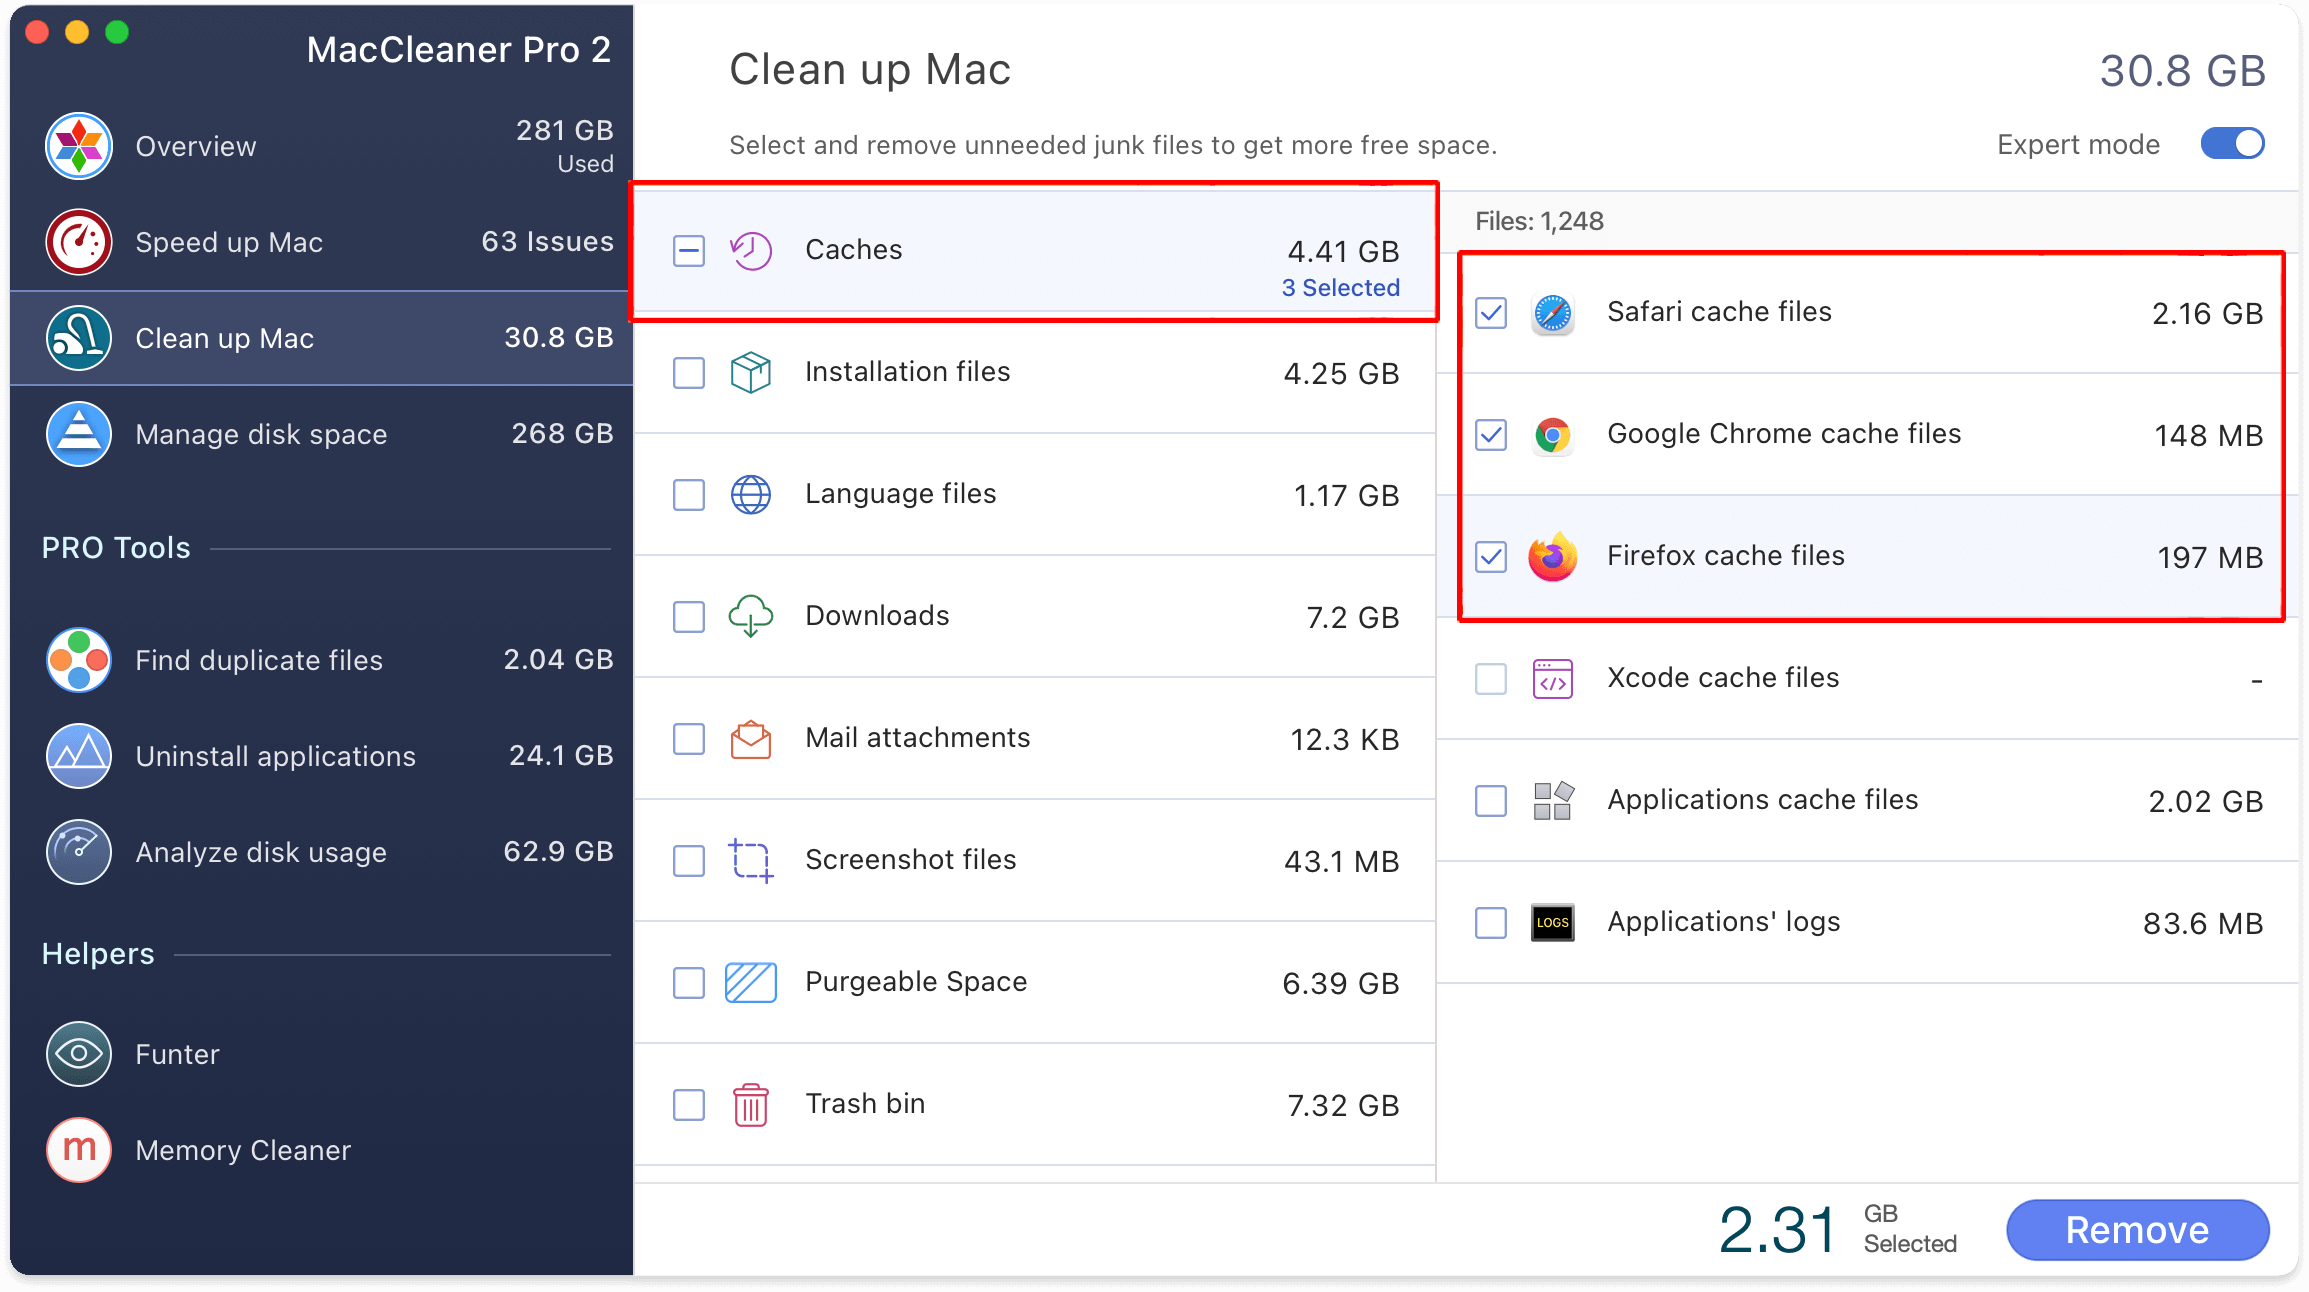The image size is (2309, 1292).
Task: Click the Funter eye icon
Action: [78, 1054]
